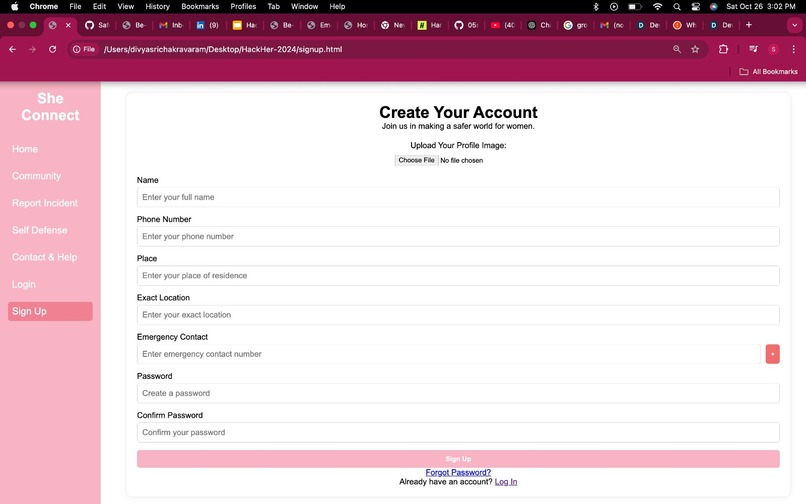Image resolution: width=806 pixels, height=504 pixels.
Task: Open Control Center
Action: [x=695, y=6]
